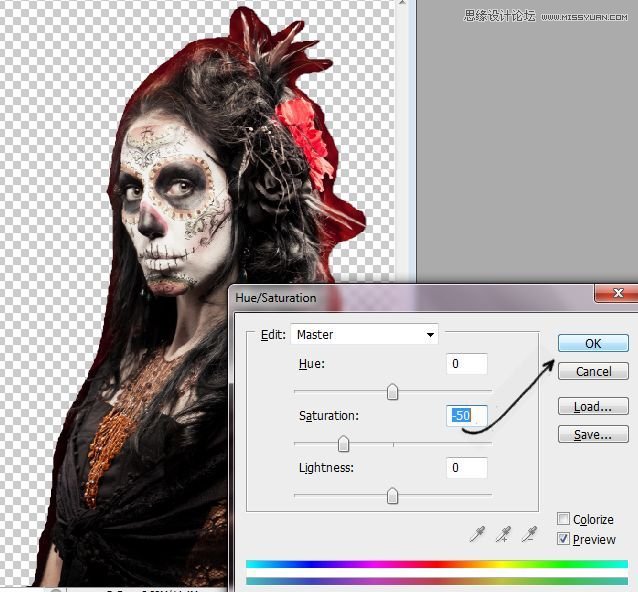
Task: Click the upper rainbow color bar
Action: point(437,564)
